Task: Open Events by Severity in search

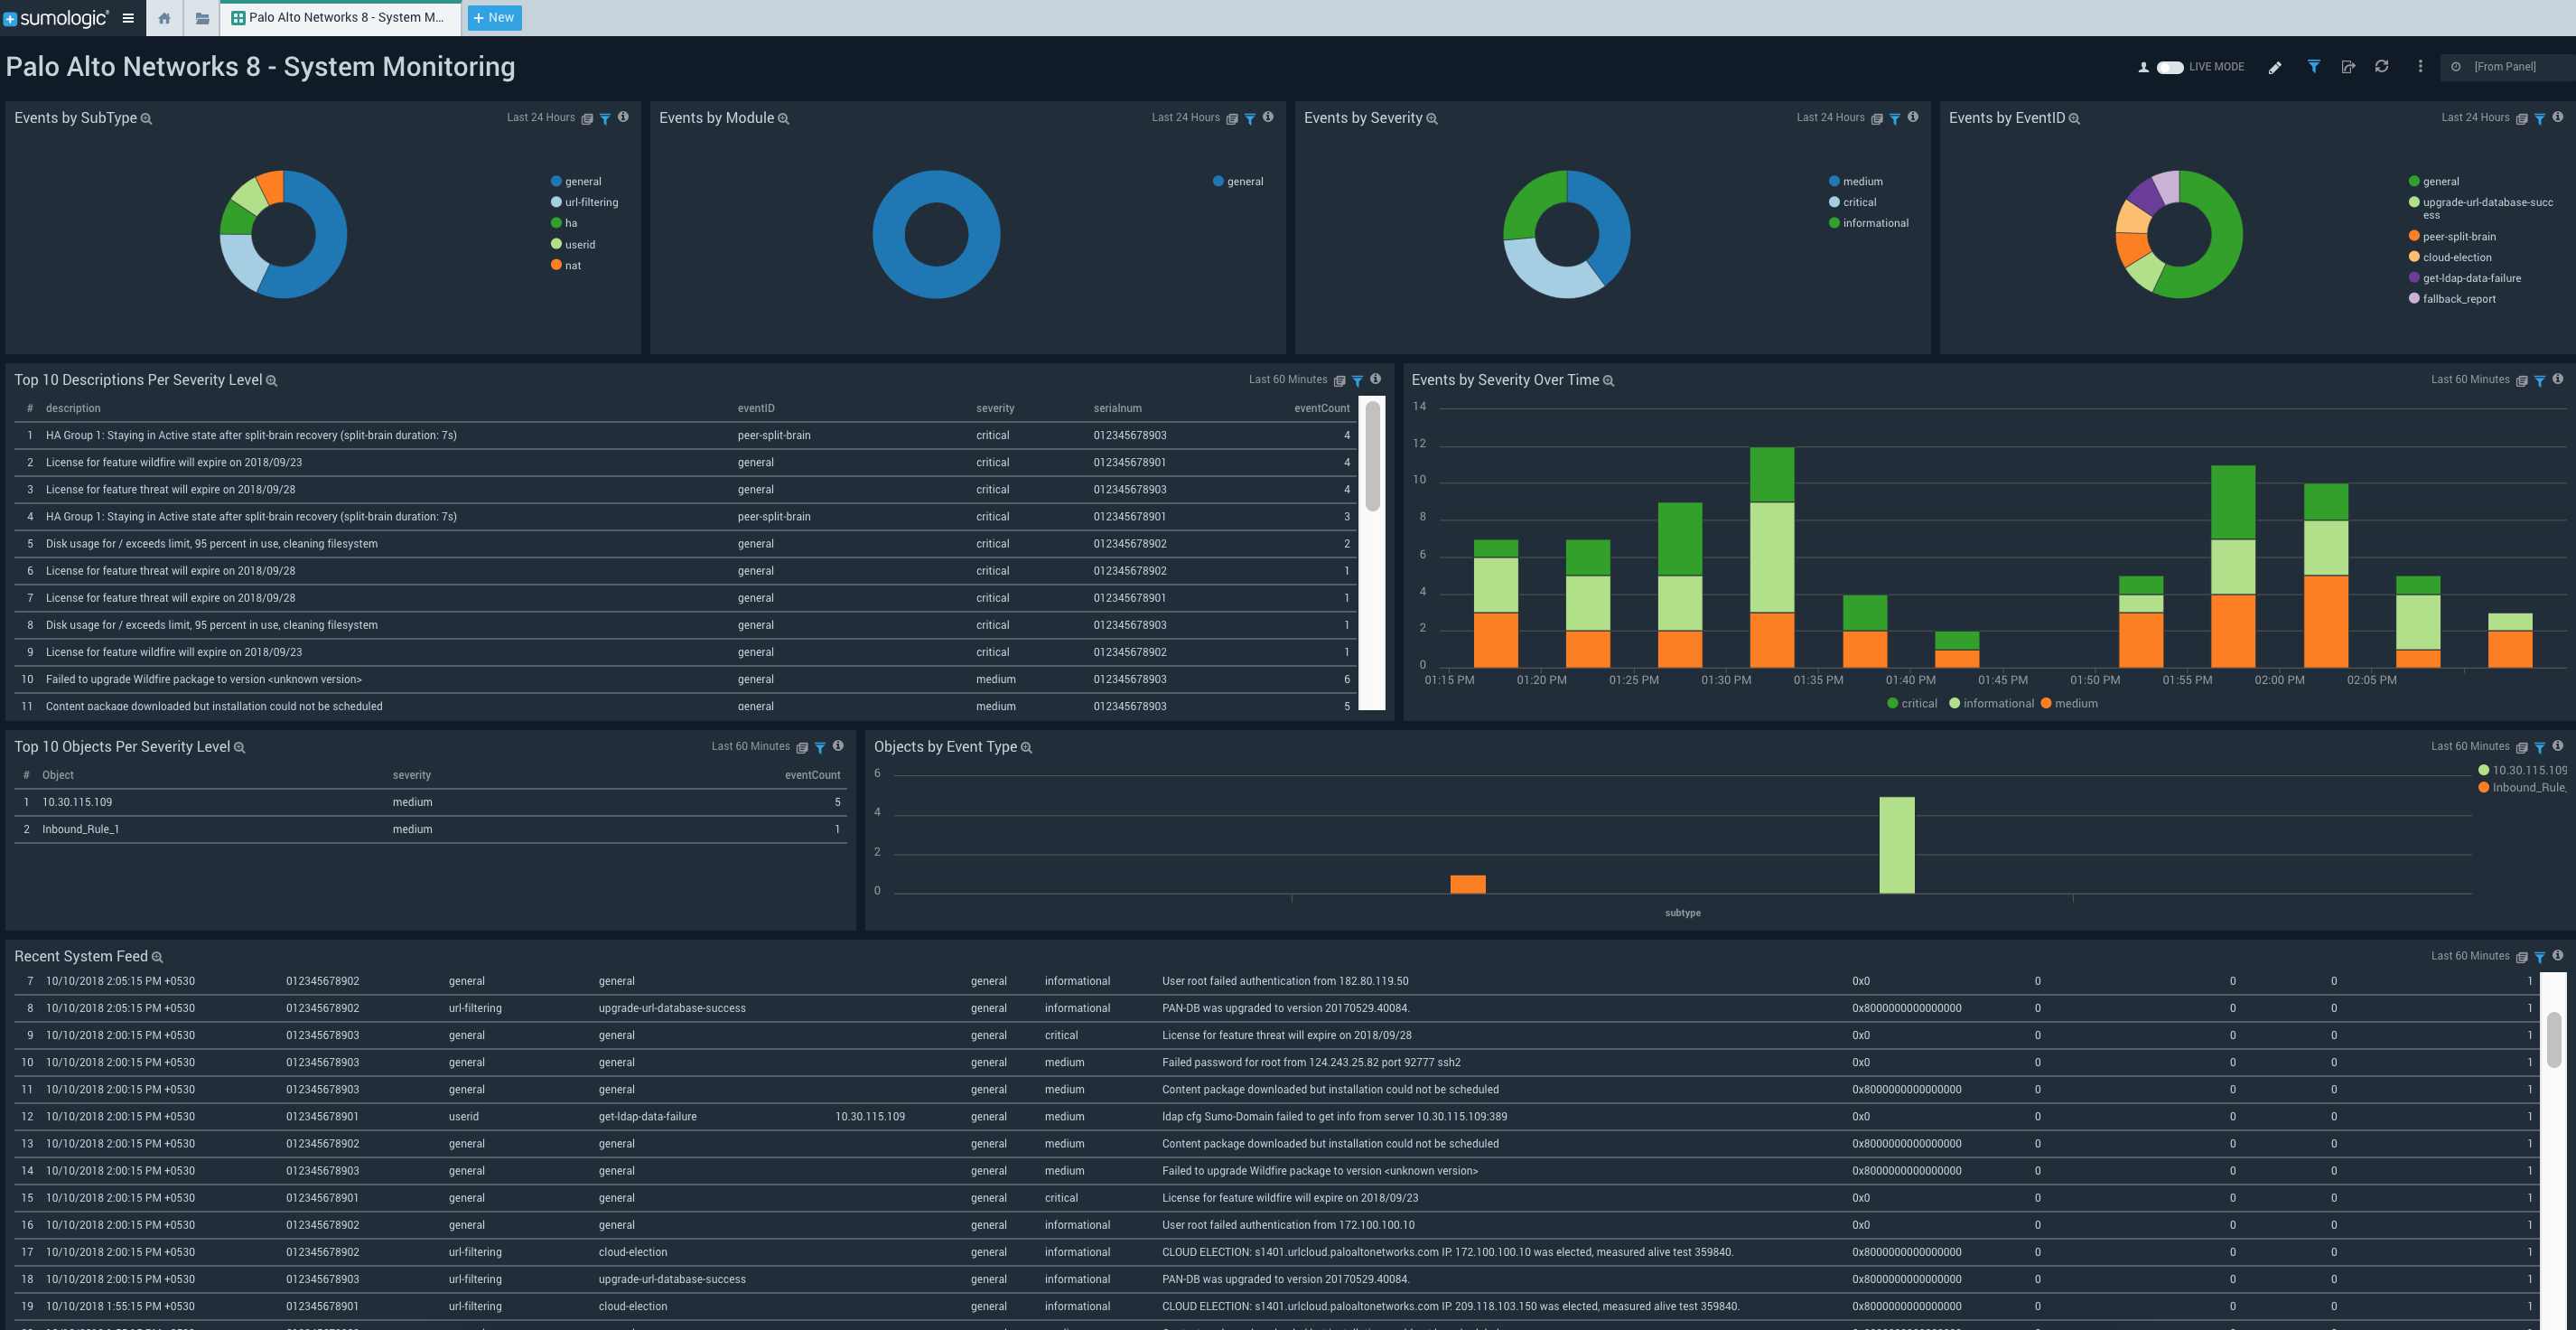Action: pyautogui.click(x=1432, y=119)
